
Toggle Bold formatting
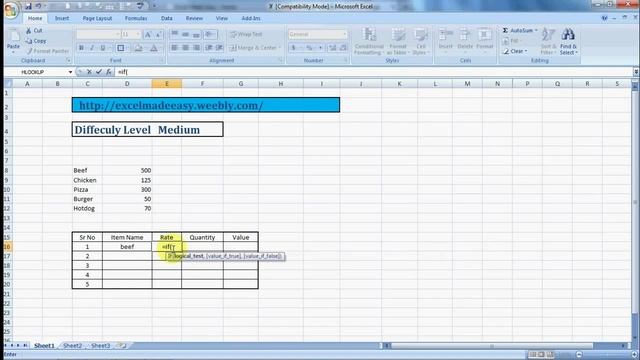pyautogui.click(x=81, y=48)
